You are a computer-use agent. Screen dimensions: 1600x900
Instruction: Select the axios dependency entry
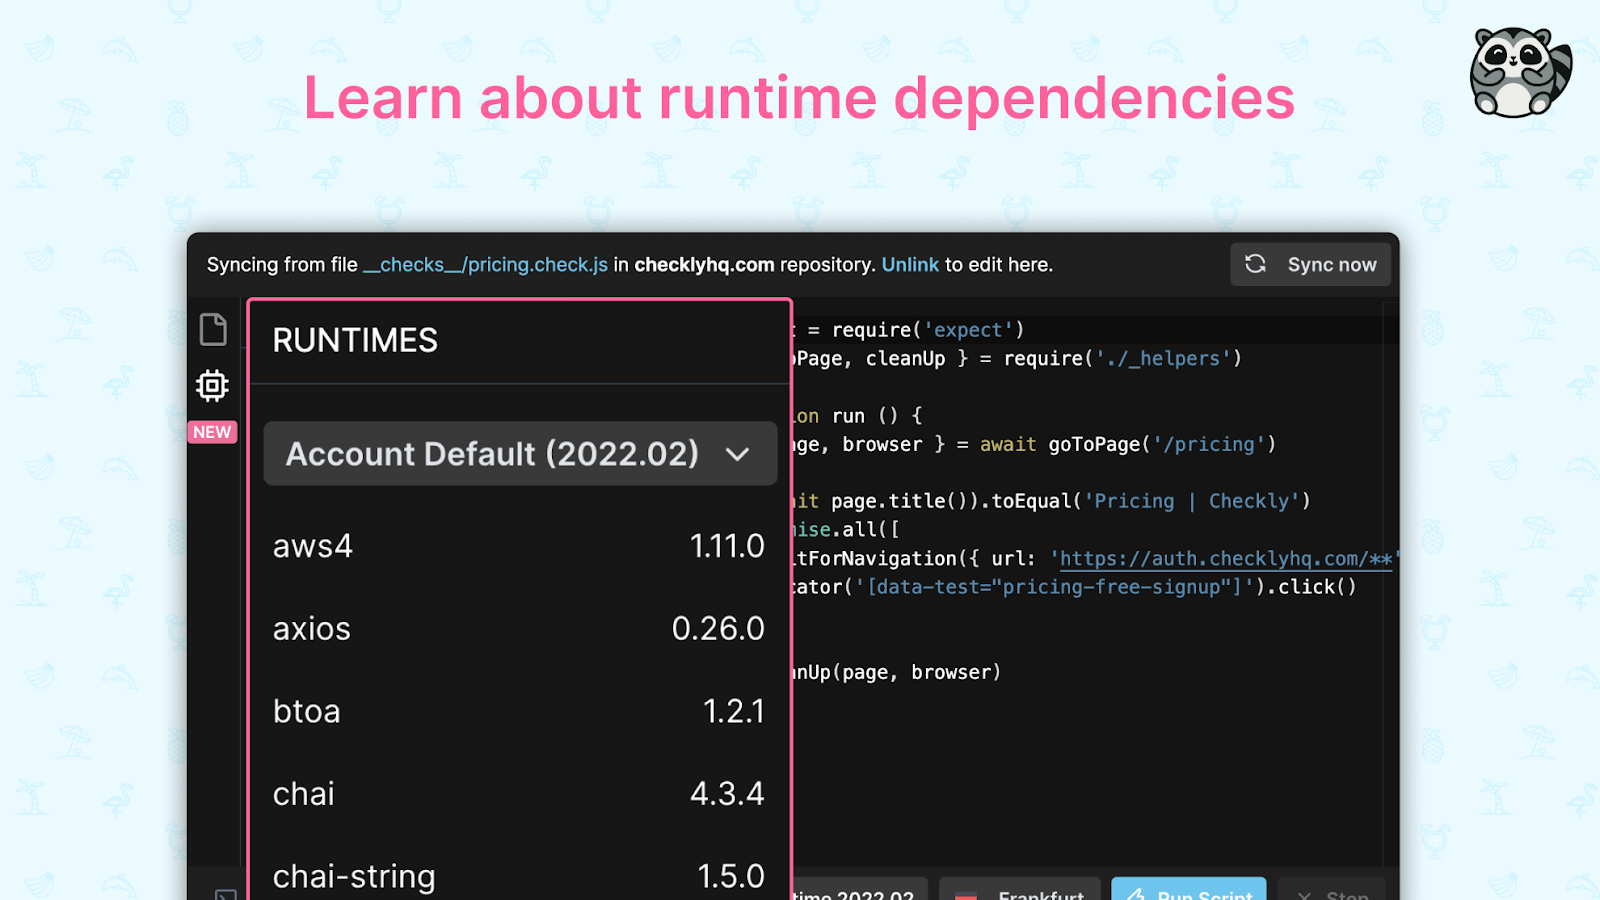click(x=518, y=628)
